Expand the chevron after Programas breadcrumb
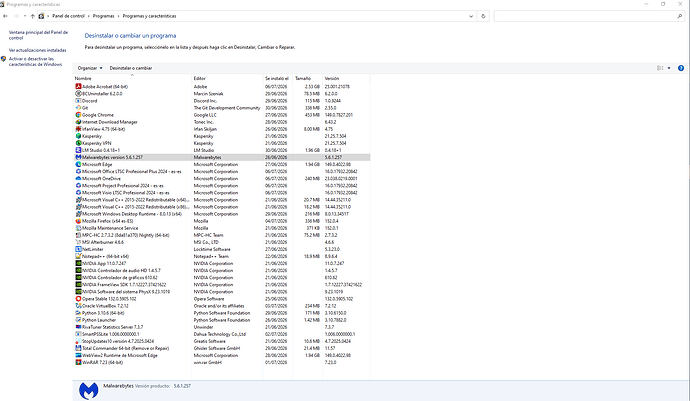The image size is (690, 401). pyautogui.click(x=118, y=16)
